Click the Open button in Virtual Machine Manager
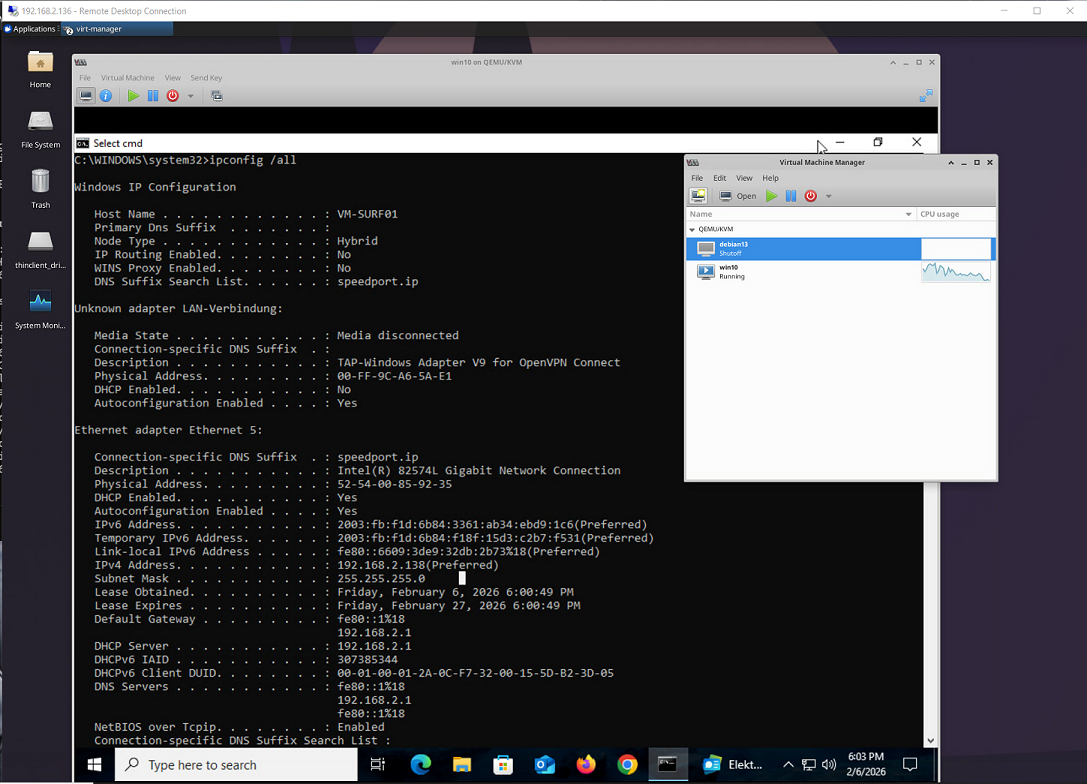Image resolution: width=1087 pixels, height=784 pixels. click(x=738, y=196)
